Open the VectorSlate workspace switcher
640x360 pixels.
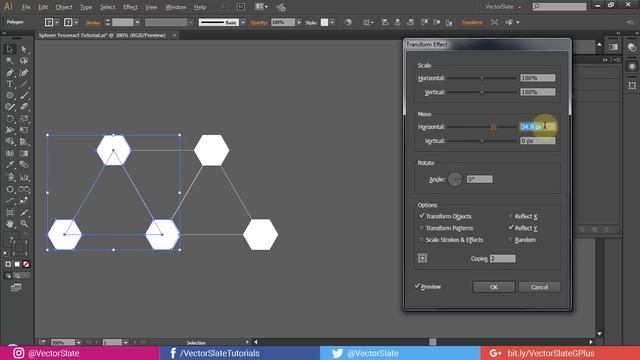[503, 7]
